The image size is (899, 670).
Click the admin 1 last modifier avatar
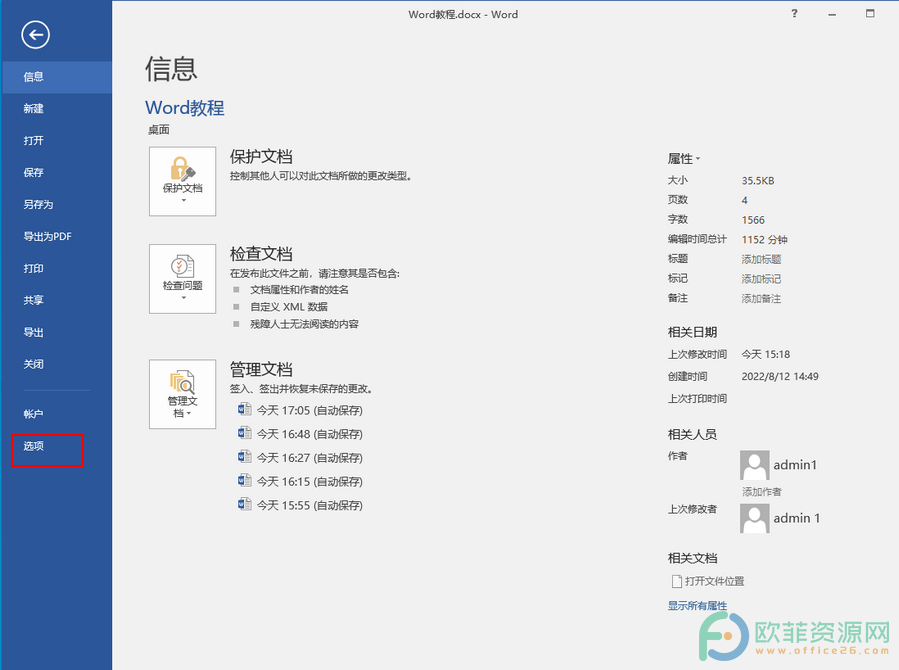[x=755, y=518]
